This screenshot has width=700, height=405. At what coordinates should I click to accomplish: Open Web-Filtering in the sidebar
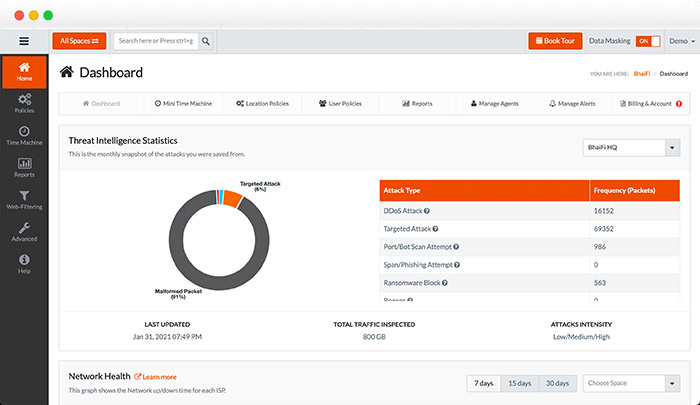24,199
